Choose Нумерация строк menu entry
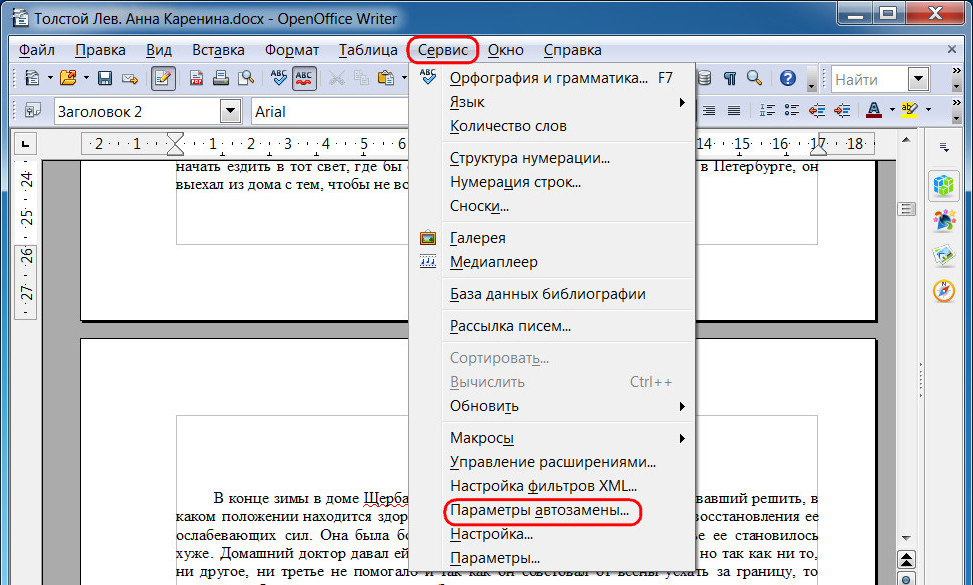The height and width of the screenshot is (585, 973). tap(552, 182)
